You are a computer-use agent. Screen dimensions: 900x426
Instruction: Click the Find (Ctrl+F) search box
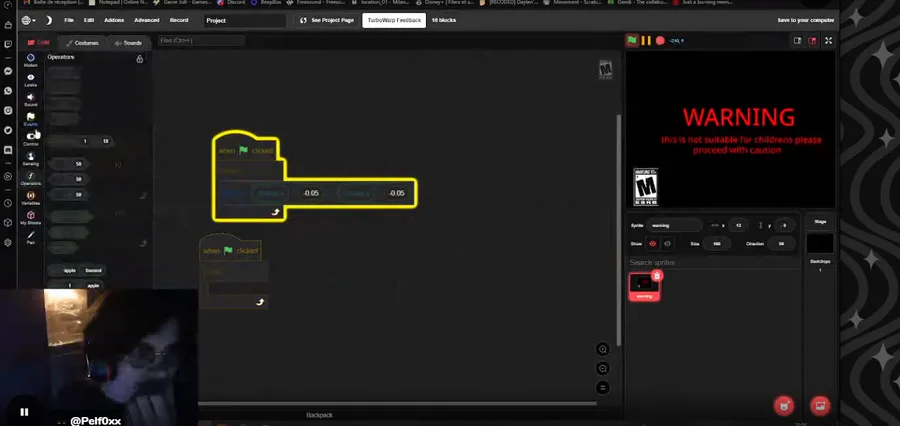201,41
